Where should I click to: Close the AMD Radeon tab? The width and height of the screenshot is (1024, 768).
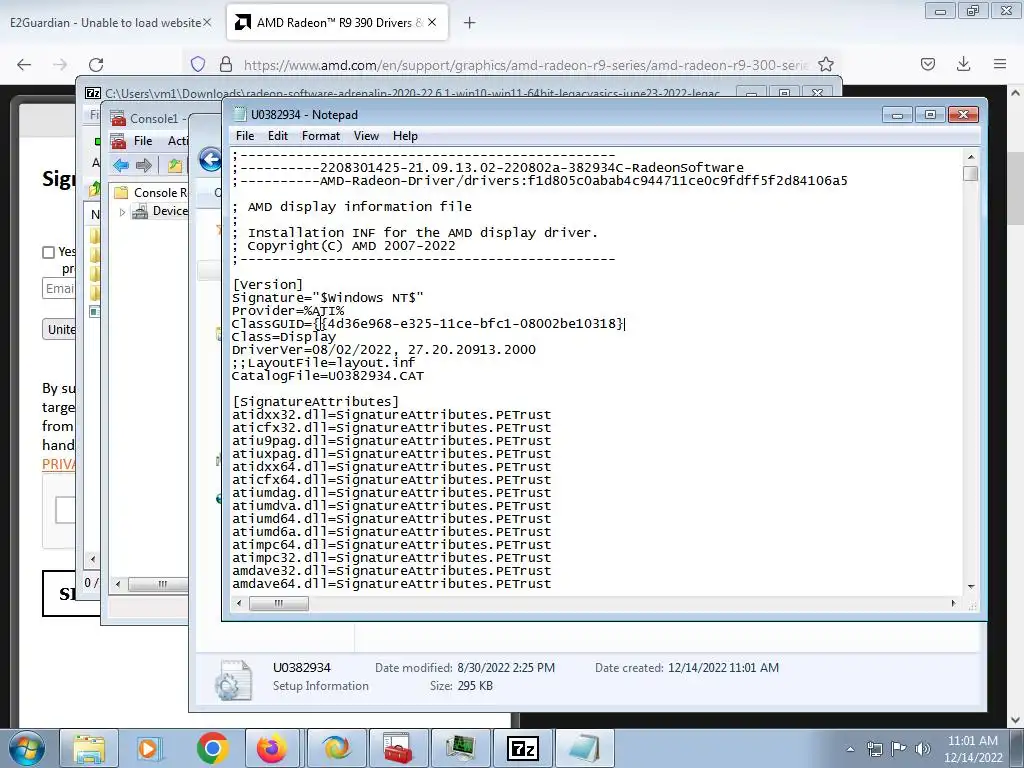click(x=432, y=23)
